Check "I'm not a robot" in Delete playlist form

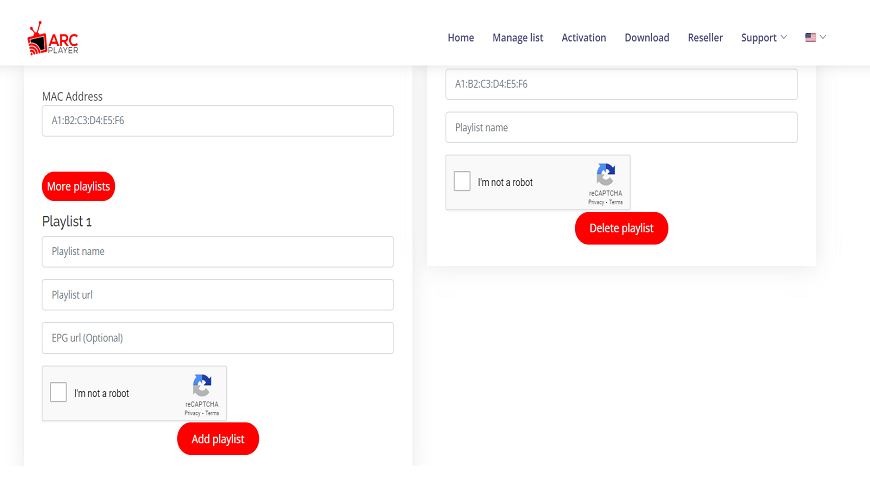coord(462,182)
